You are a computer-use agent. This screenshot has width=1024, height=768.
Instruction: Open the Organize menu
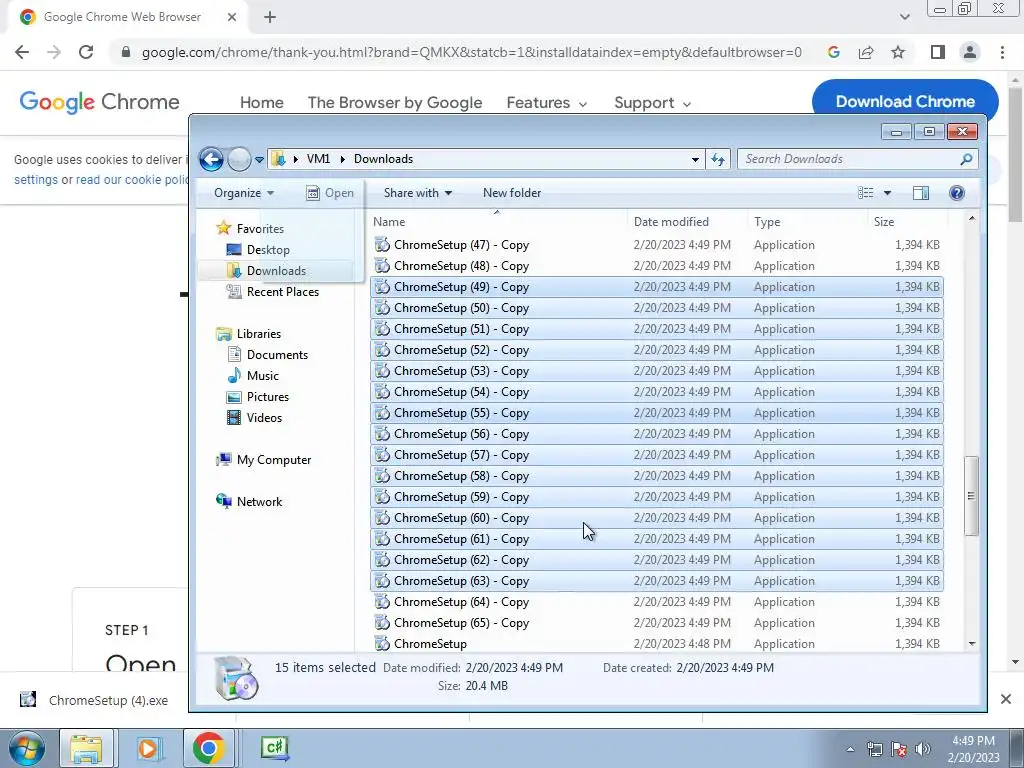[x=244, y=193]
